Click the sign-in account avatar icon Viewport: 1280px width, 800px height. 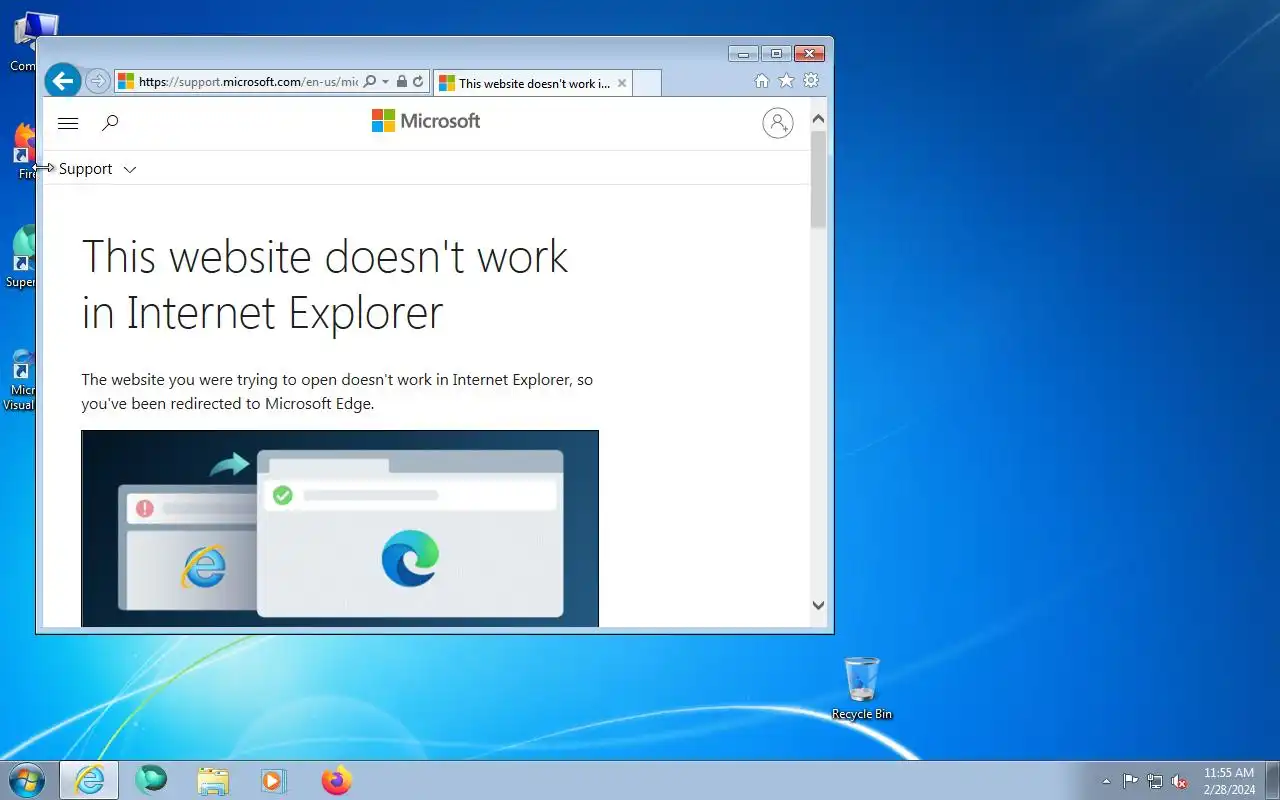pos(778,123)
